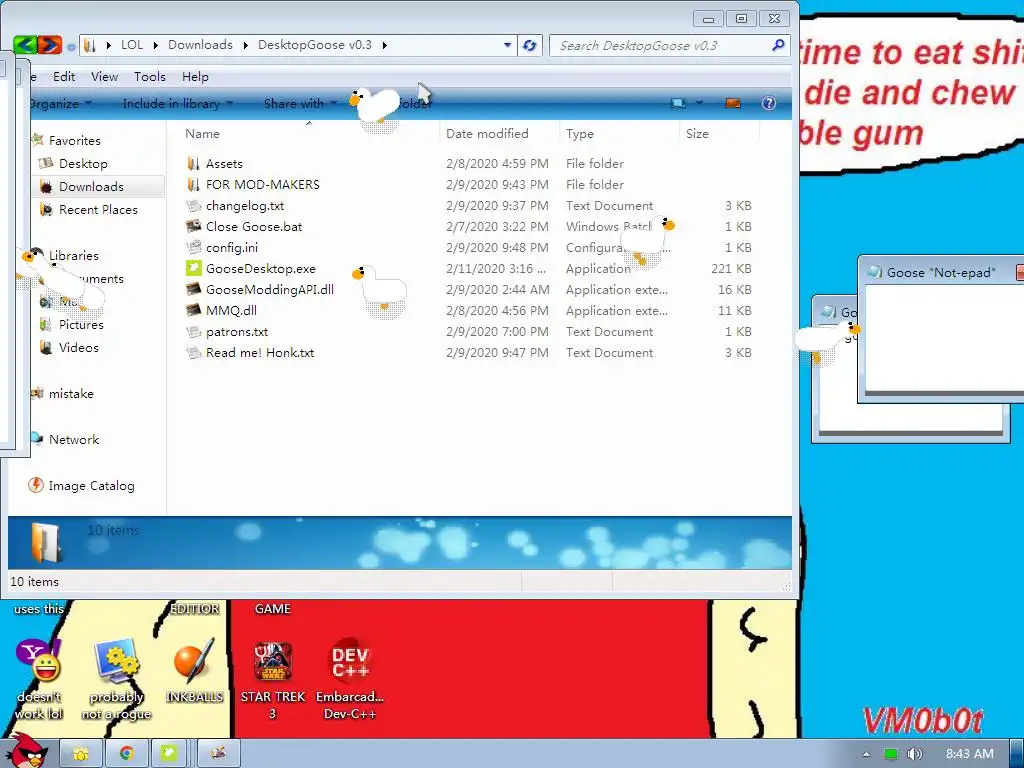The height and width of the screenshot is (768, 1024).
Task: Open the Help question mark icon
Action: pos(769,103)
